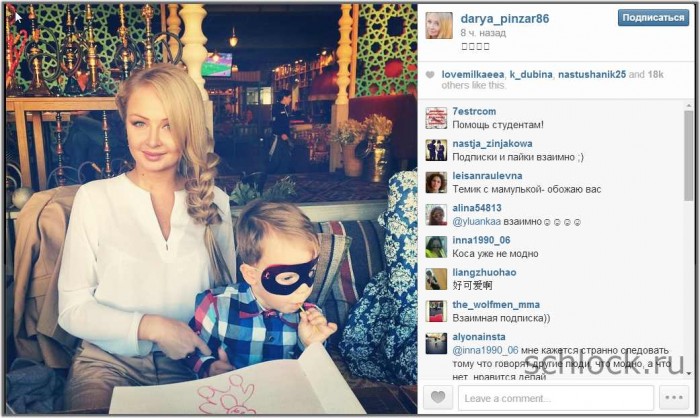Click the @inna1990_06 mention in alyonainsta comment
Screen dimensions: 700x418
pyautogui.click(x=485, y=350)
